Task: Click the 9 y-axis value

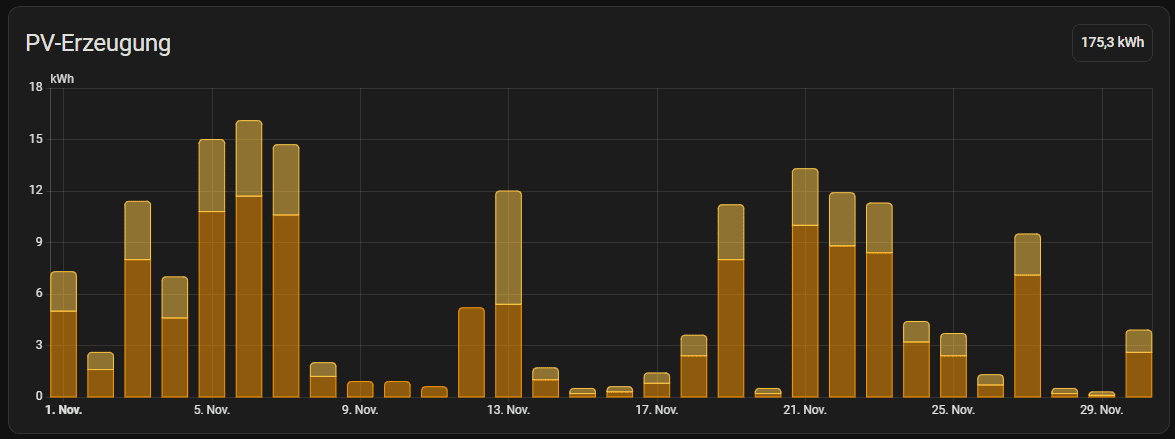Action: point(39,242)
